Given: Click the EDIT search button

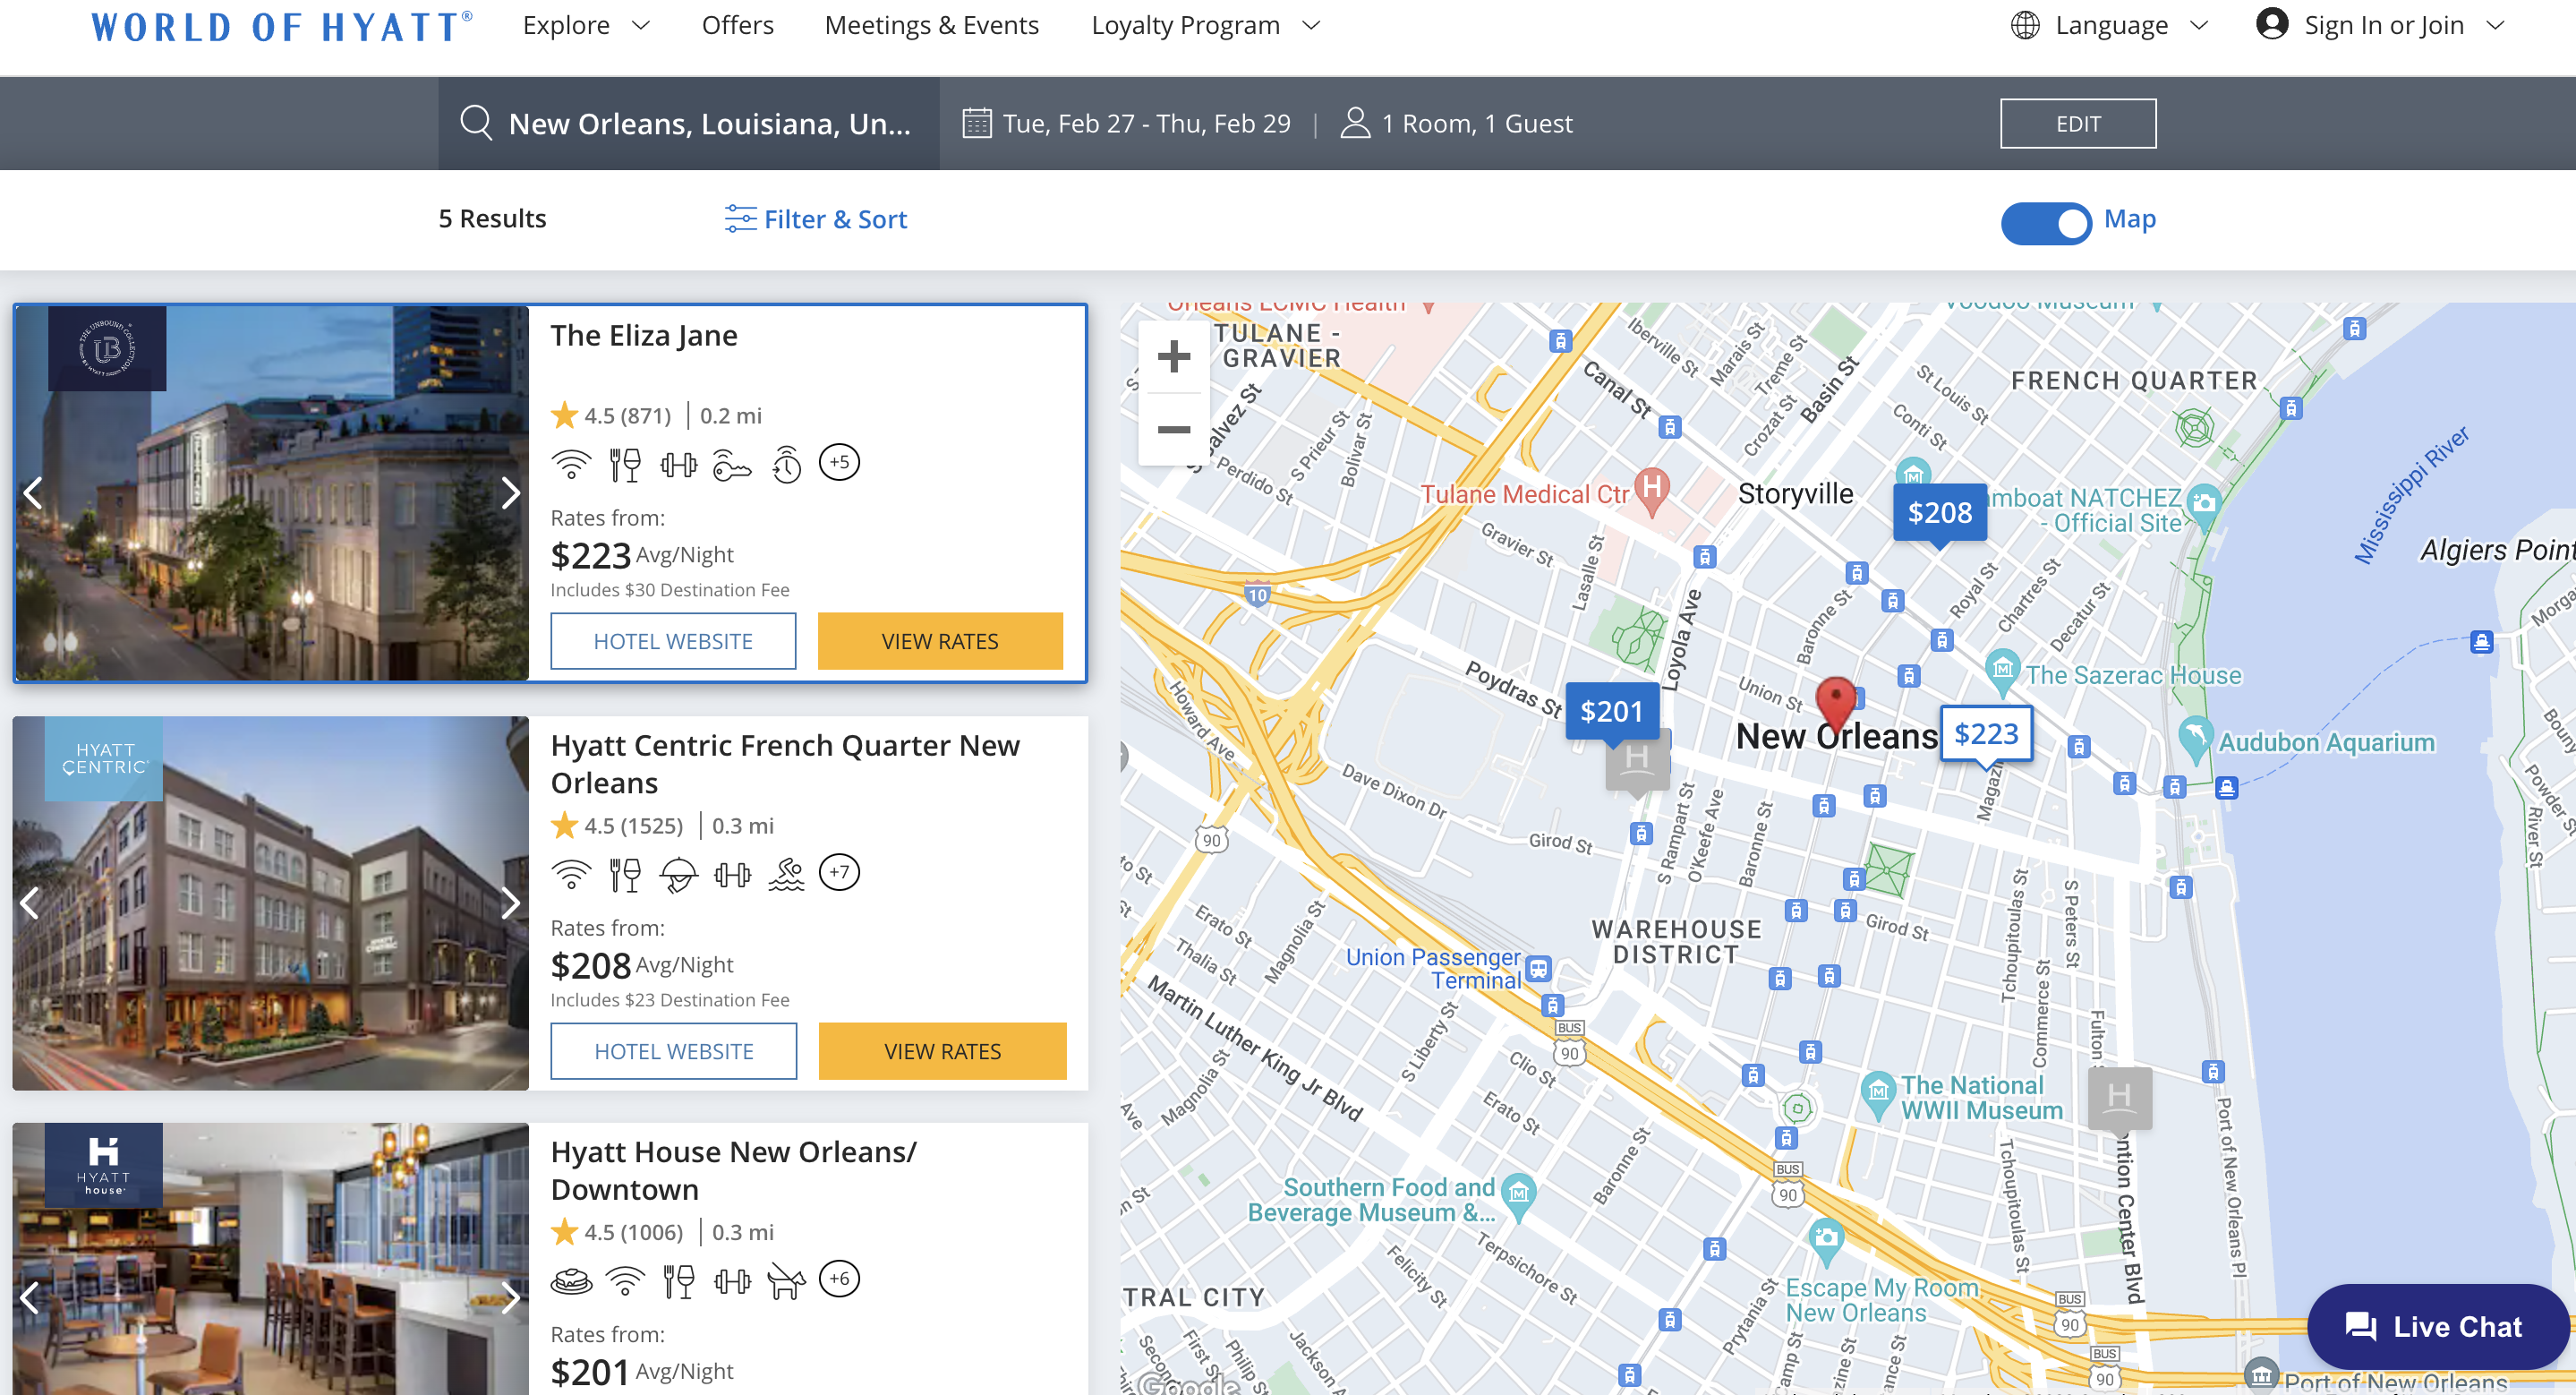Looking at the screenshot, I should tap(2078, 123).
